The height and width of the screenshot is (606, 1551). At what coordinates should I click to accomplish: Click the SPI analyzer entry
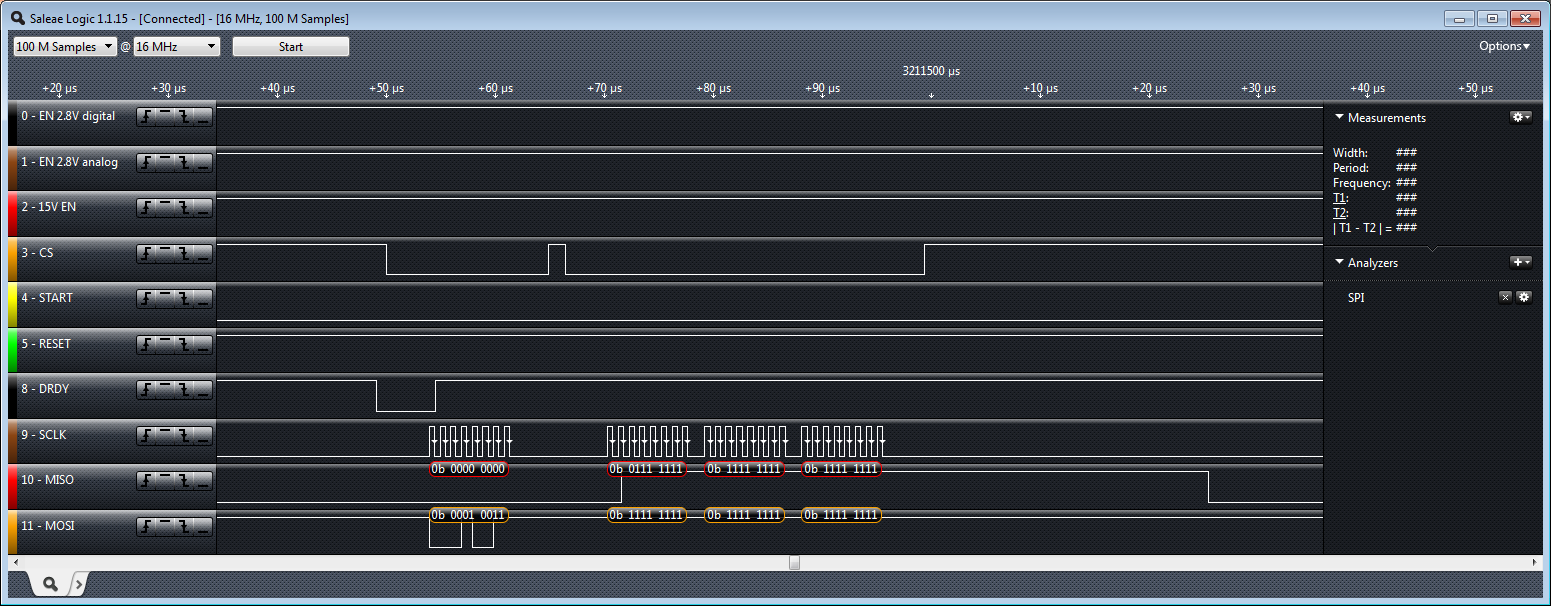pos(1358,297)
